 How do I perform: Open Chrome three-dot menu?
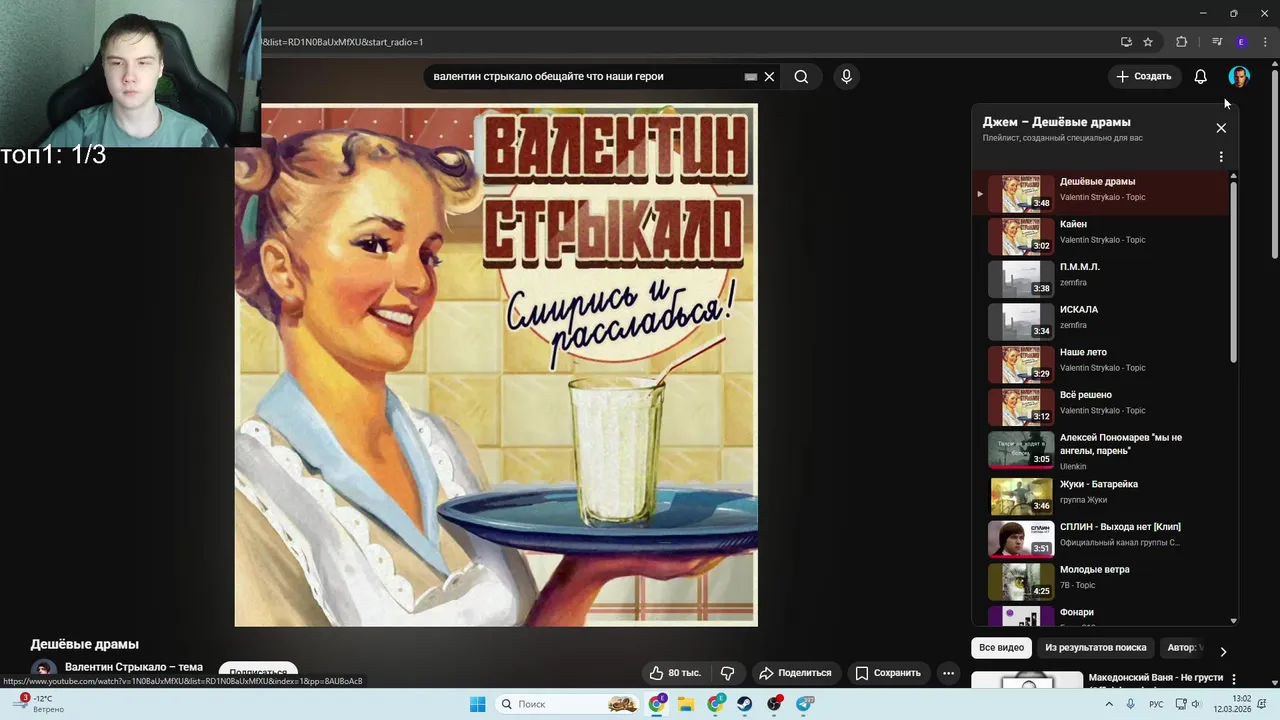point(1265,42)
